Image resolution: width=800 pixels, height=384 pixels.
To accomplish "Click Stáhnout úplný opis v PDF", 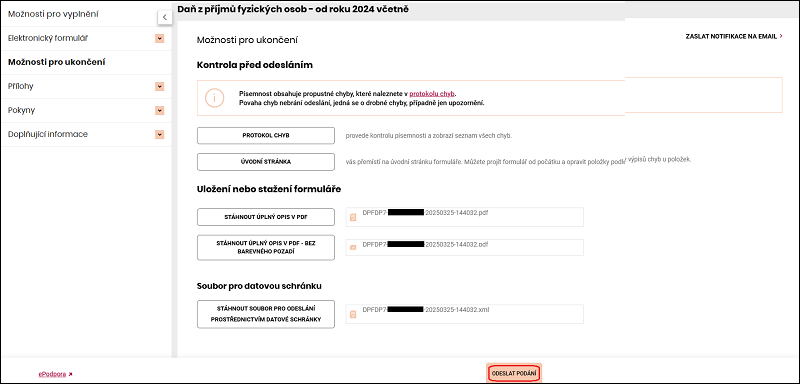I will coord(266,217).
